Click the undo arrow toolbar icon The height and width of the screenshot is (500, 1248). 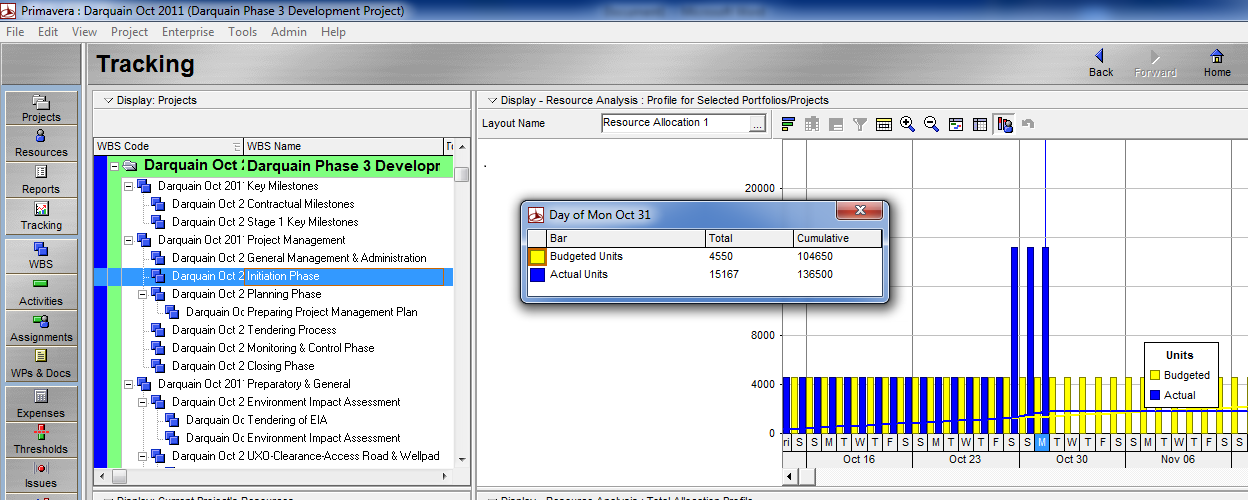tap(1027, 124)
